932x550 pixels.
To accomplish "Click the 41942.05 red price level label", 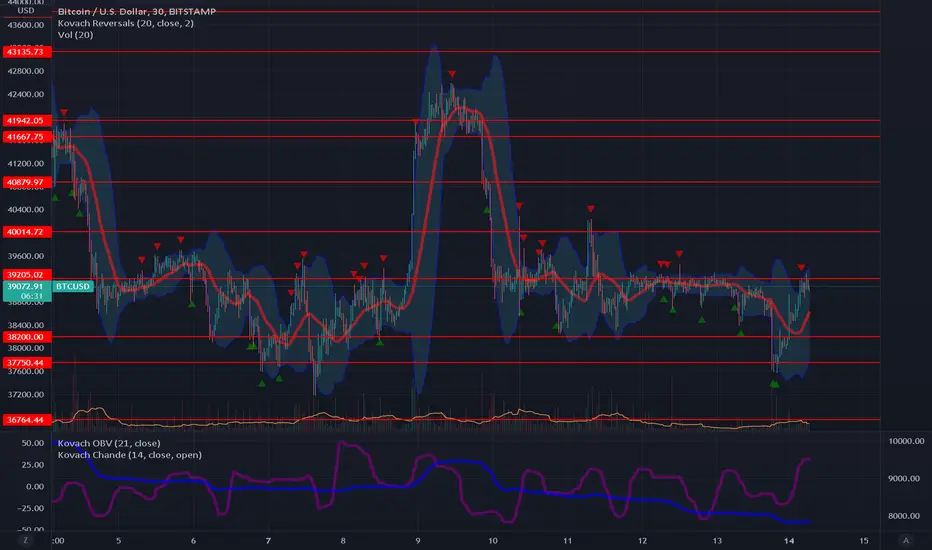I will [27, 120].
